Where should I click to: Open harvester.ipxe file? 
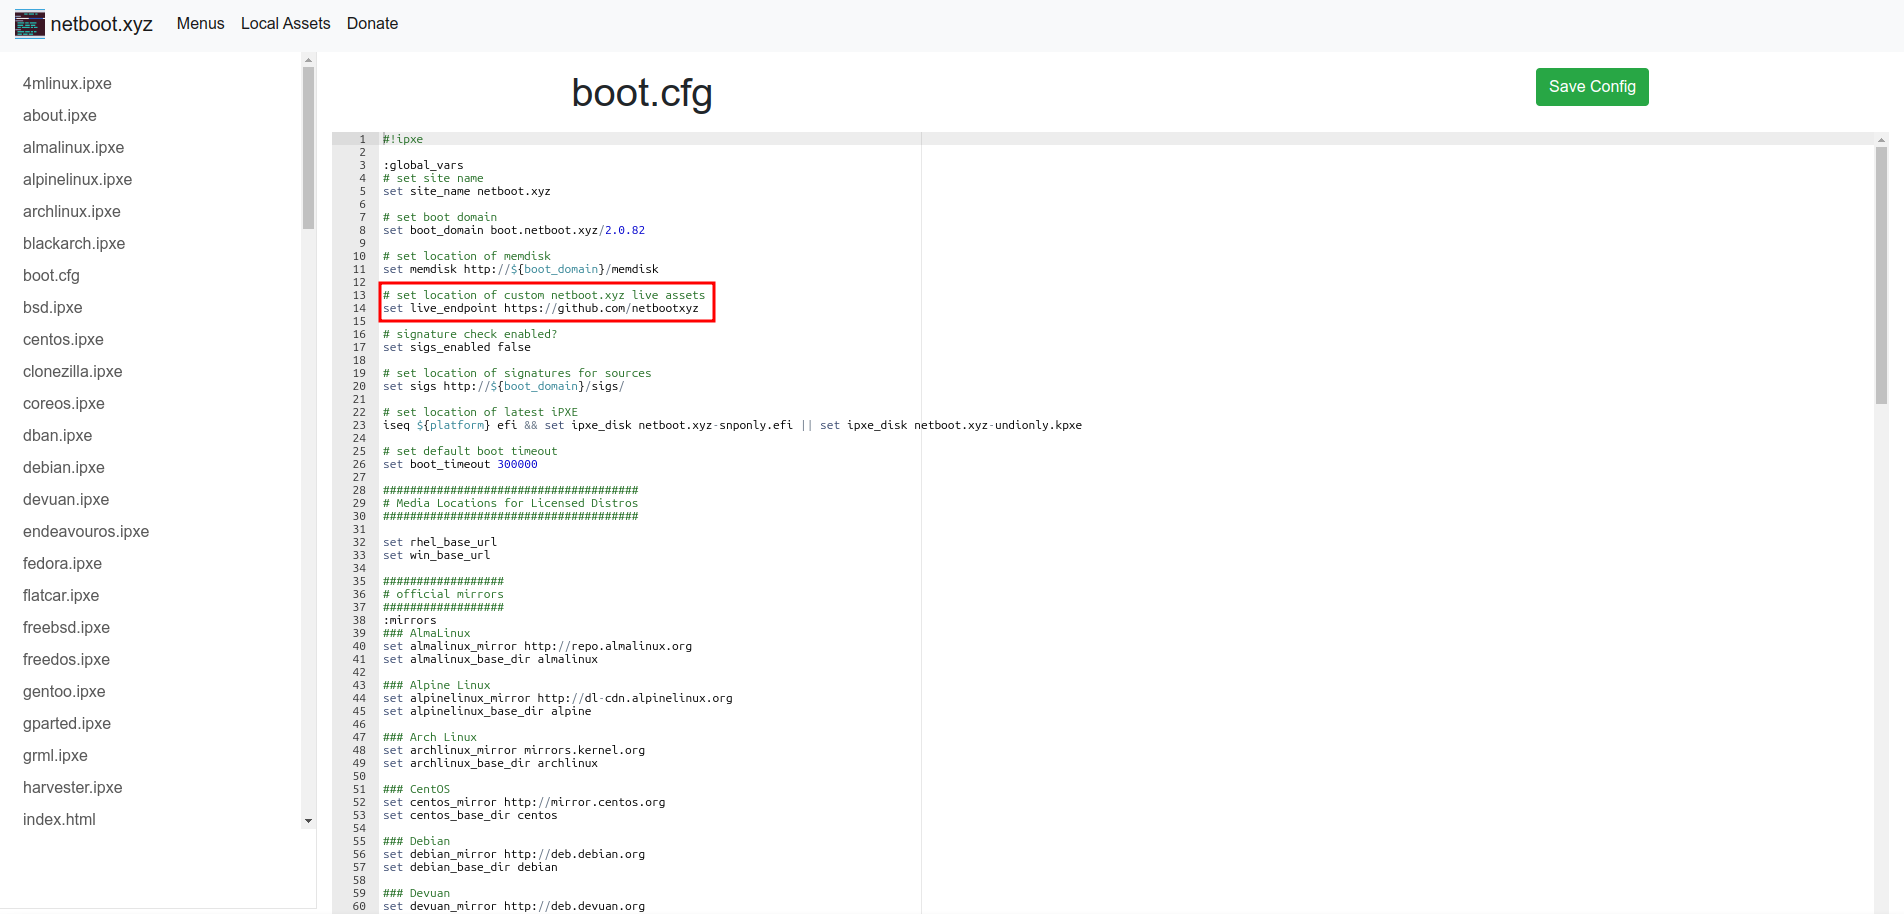pos(73,787)
